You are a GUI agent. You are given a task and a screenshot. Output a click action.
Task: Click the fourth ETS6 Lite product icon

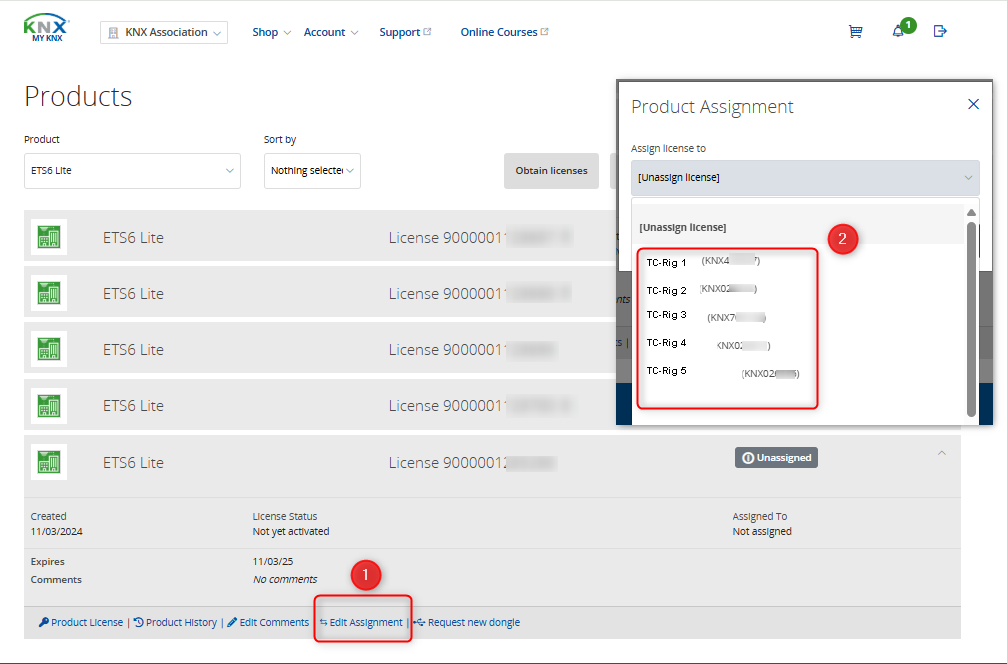point(49,406)
